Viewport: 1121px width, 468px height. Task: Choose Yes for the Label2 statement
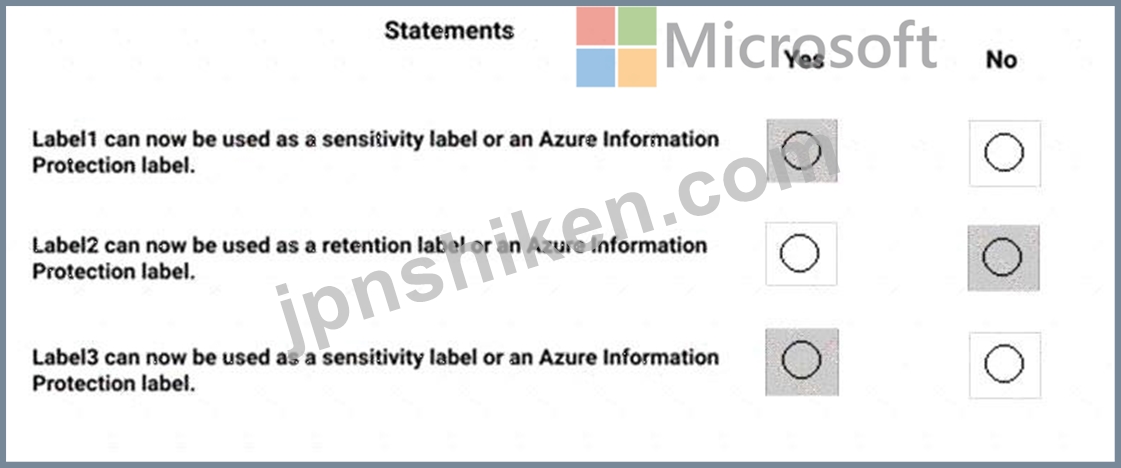[x=799, y=254]
